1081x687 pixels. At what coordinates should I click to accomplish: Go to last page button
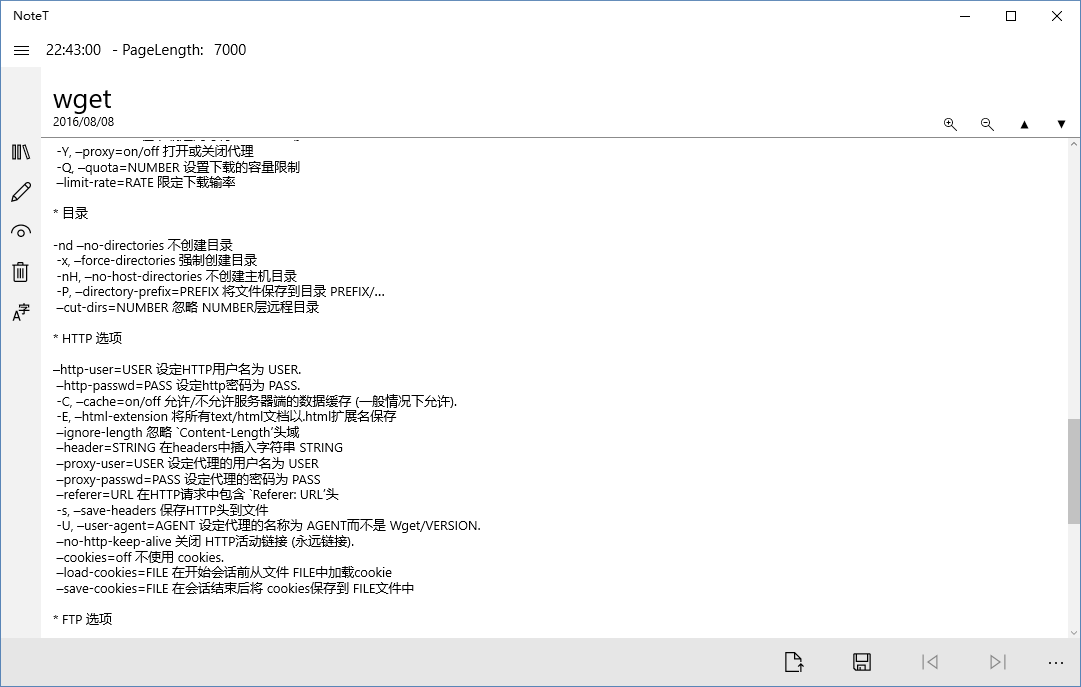997,662
